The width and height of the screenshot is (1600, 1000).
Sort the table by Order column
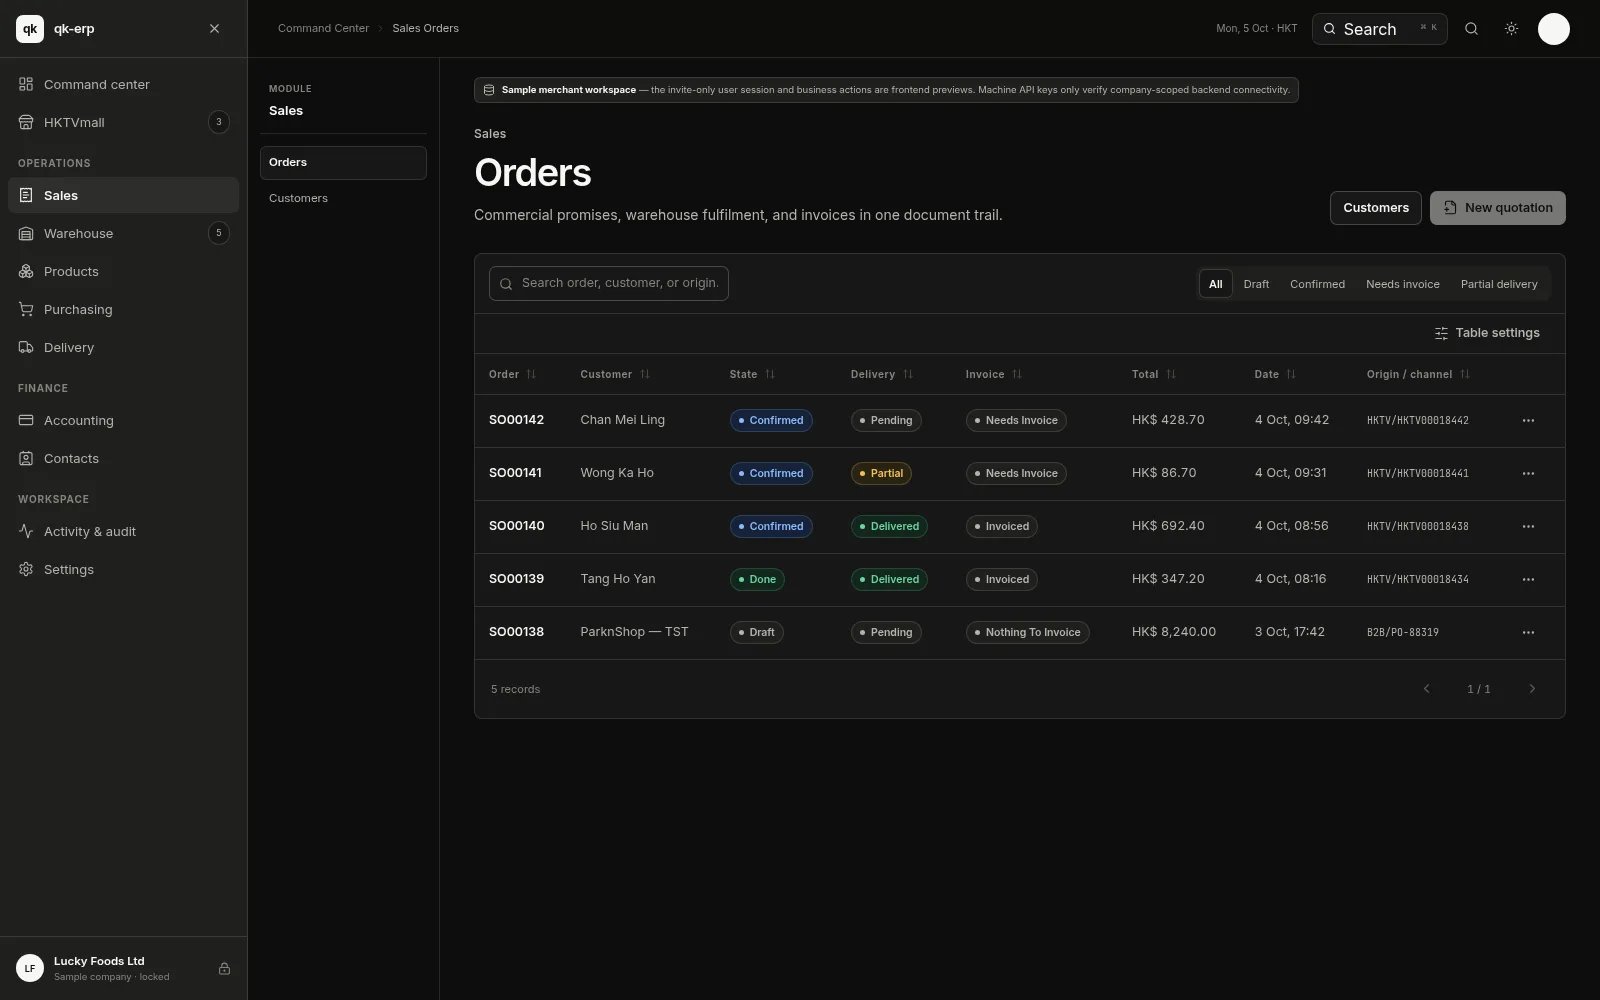(x=512, y=374)
